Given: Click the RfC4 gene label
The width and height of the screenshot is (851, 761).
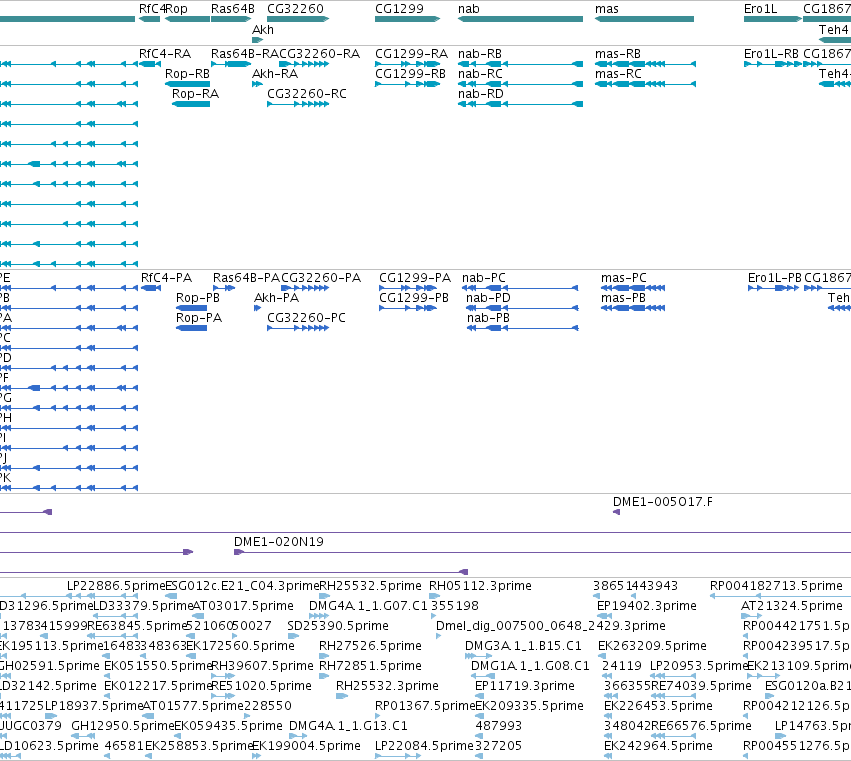Looking at the screenshot, I should tap(152, 9).
